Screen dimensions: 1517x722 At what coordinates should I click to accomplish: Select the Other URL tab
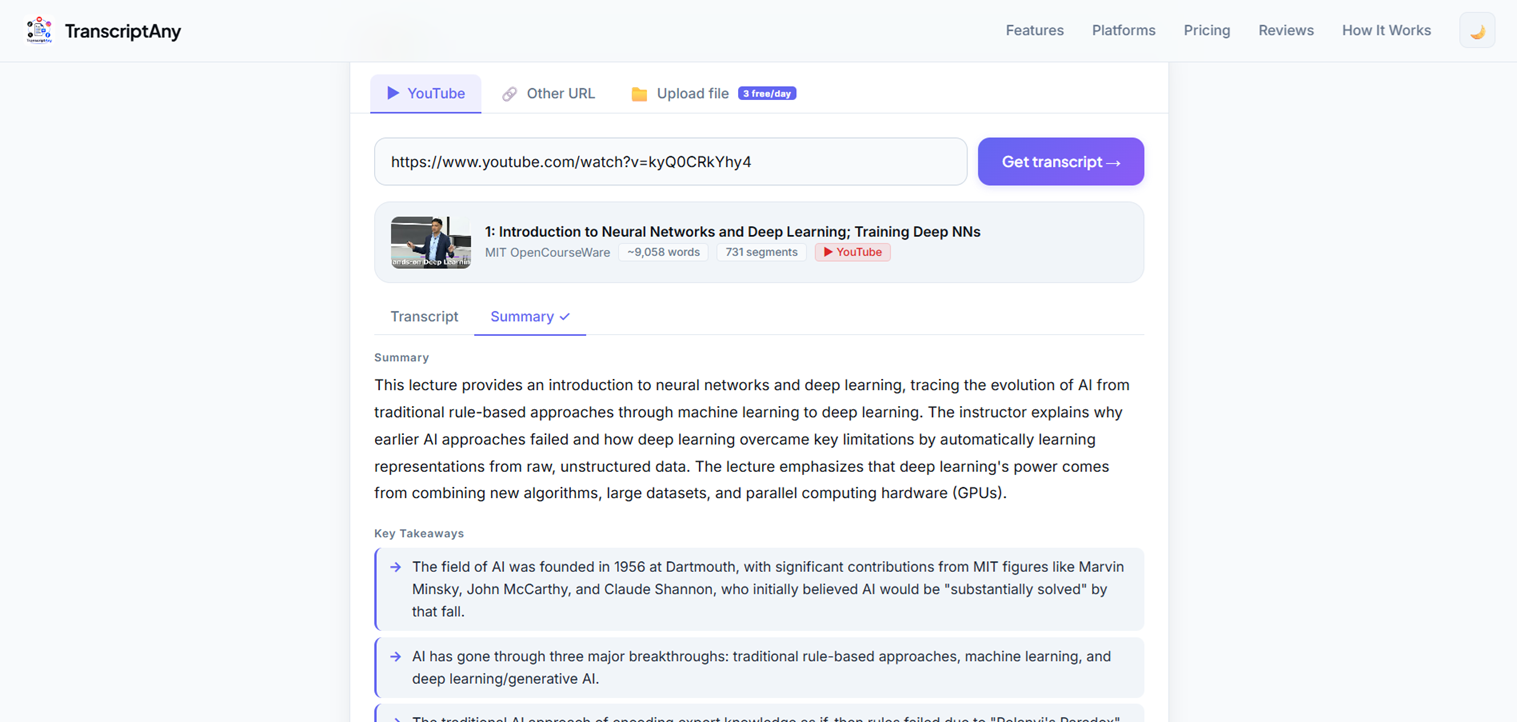click(x=548, y=94)
